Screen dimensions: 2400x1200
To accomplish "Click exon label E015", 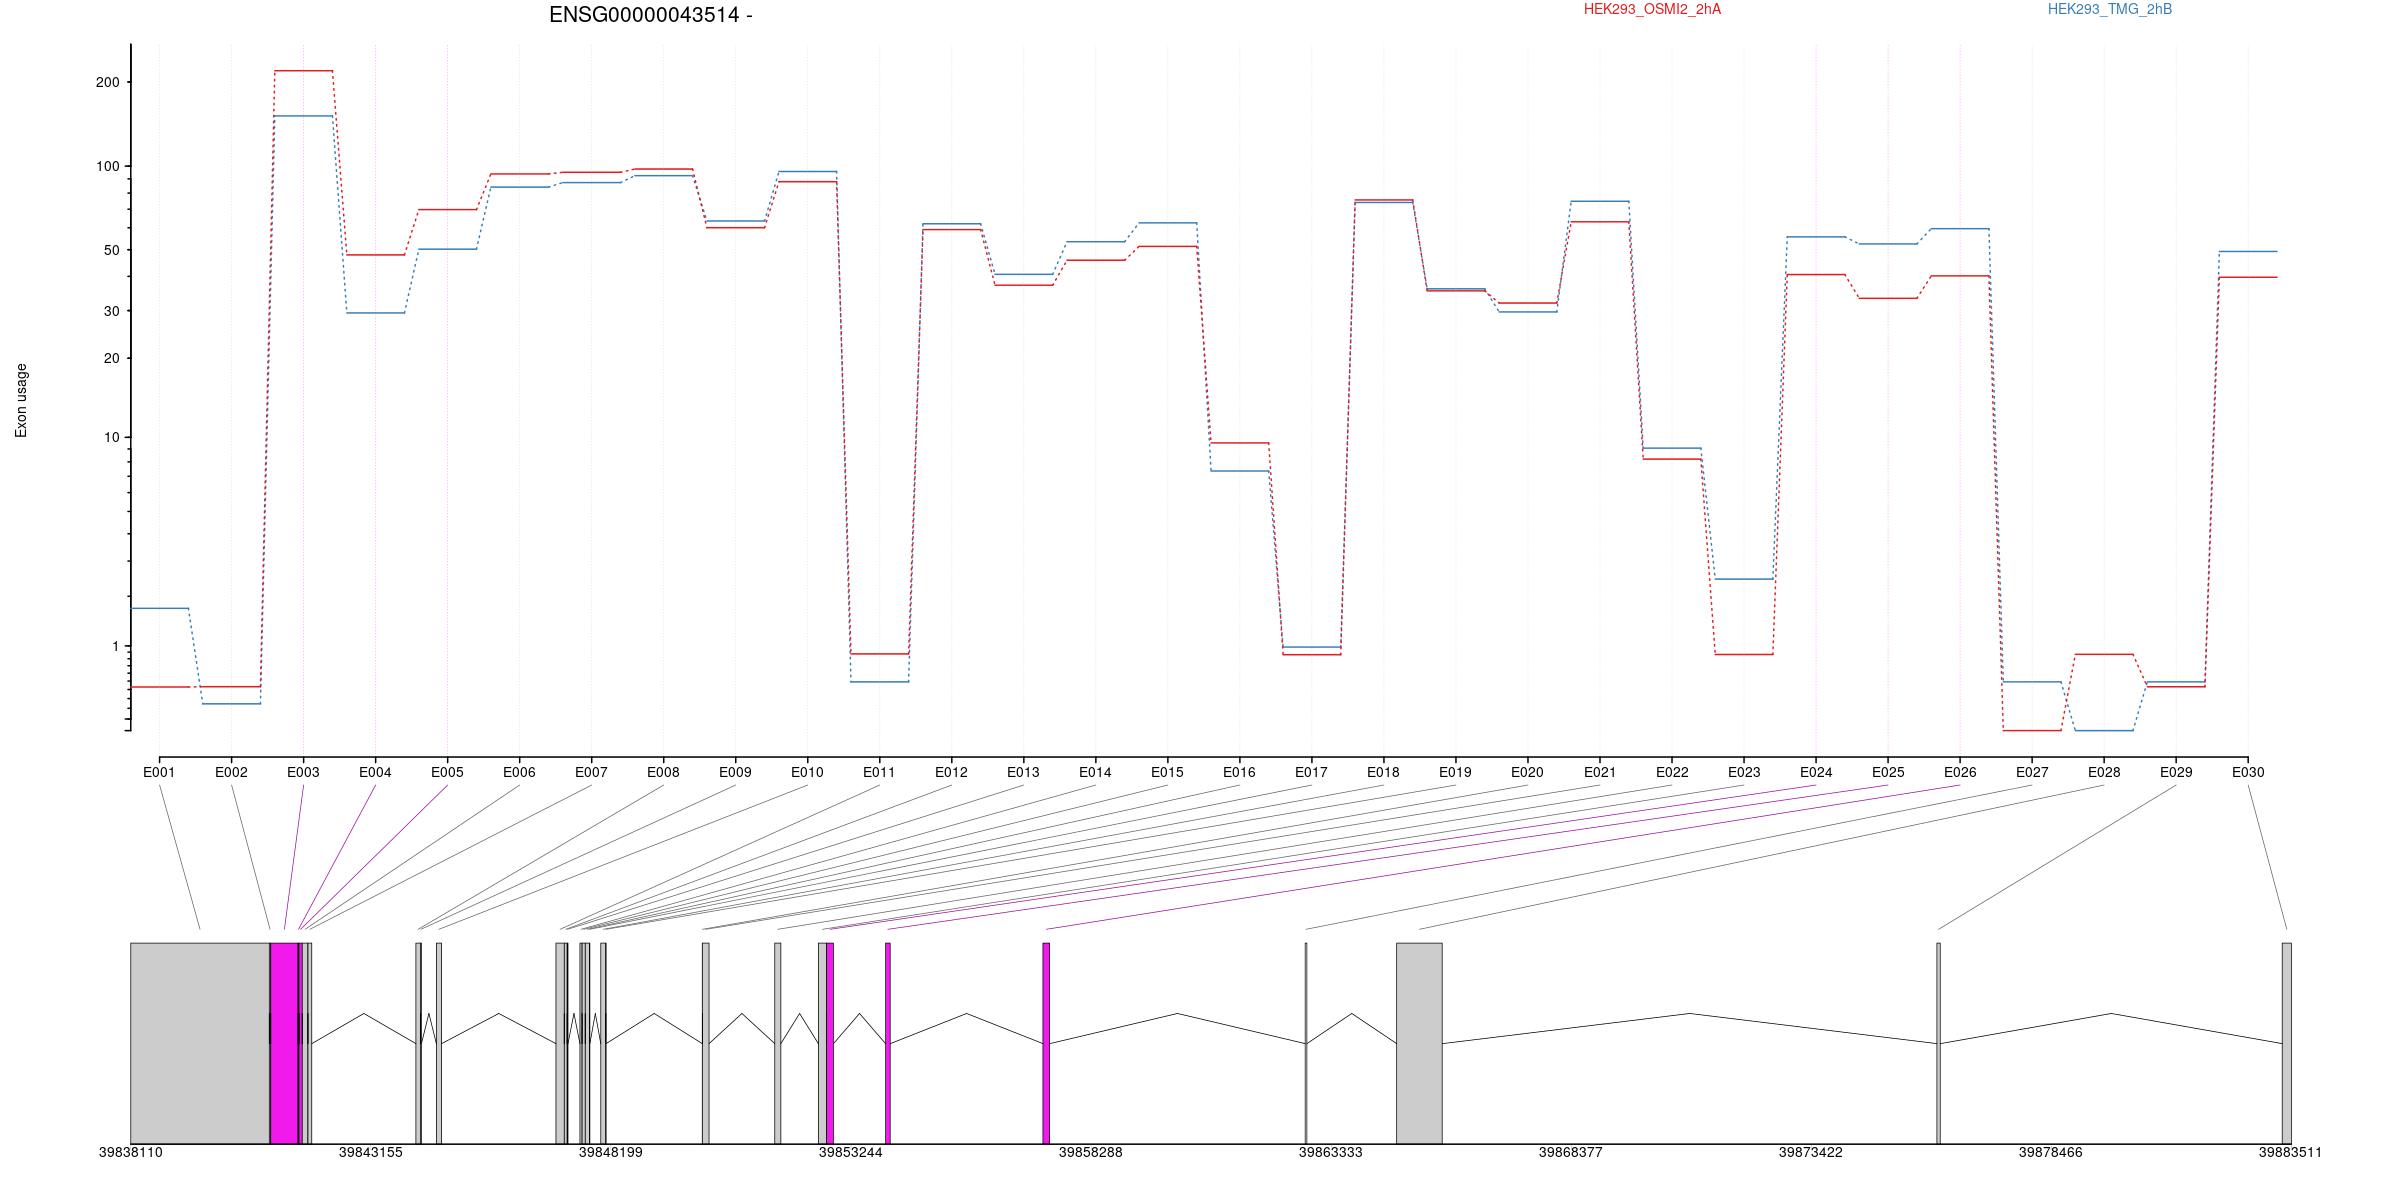I will (1167, 772).
